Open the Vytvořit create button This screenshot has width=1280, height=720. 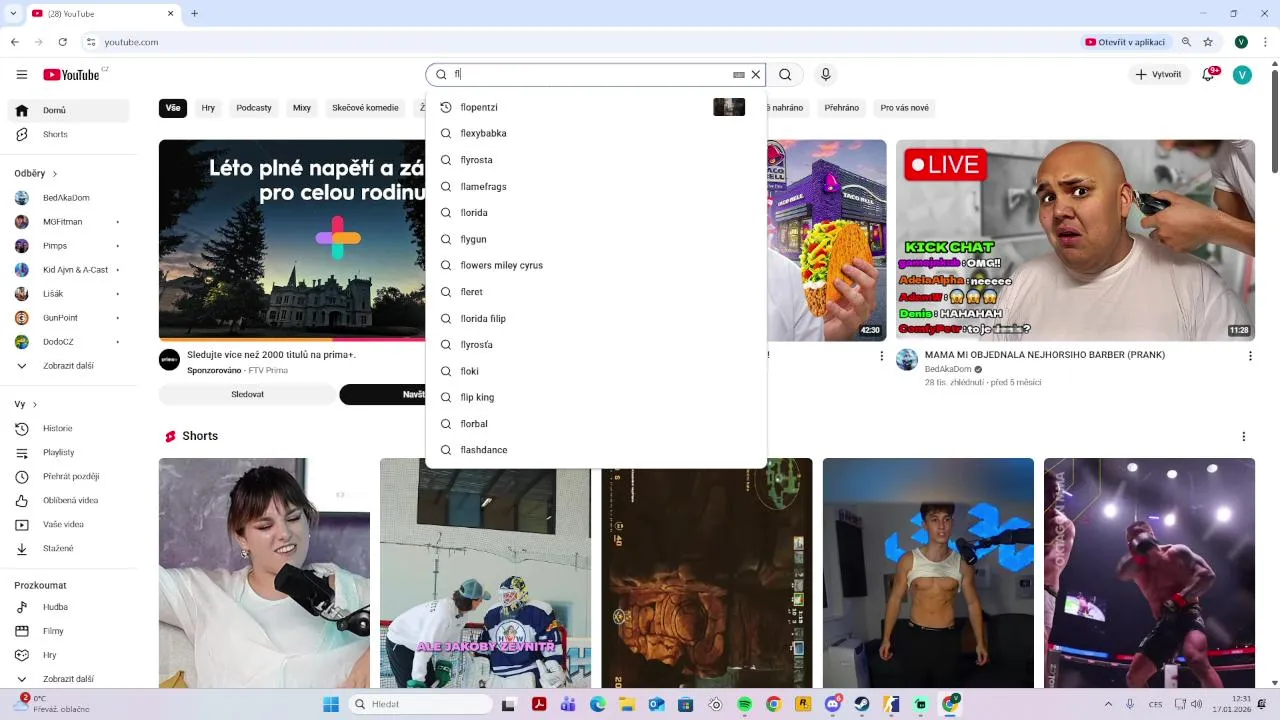pos(1158,74)
